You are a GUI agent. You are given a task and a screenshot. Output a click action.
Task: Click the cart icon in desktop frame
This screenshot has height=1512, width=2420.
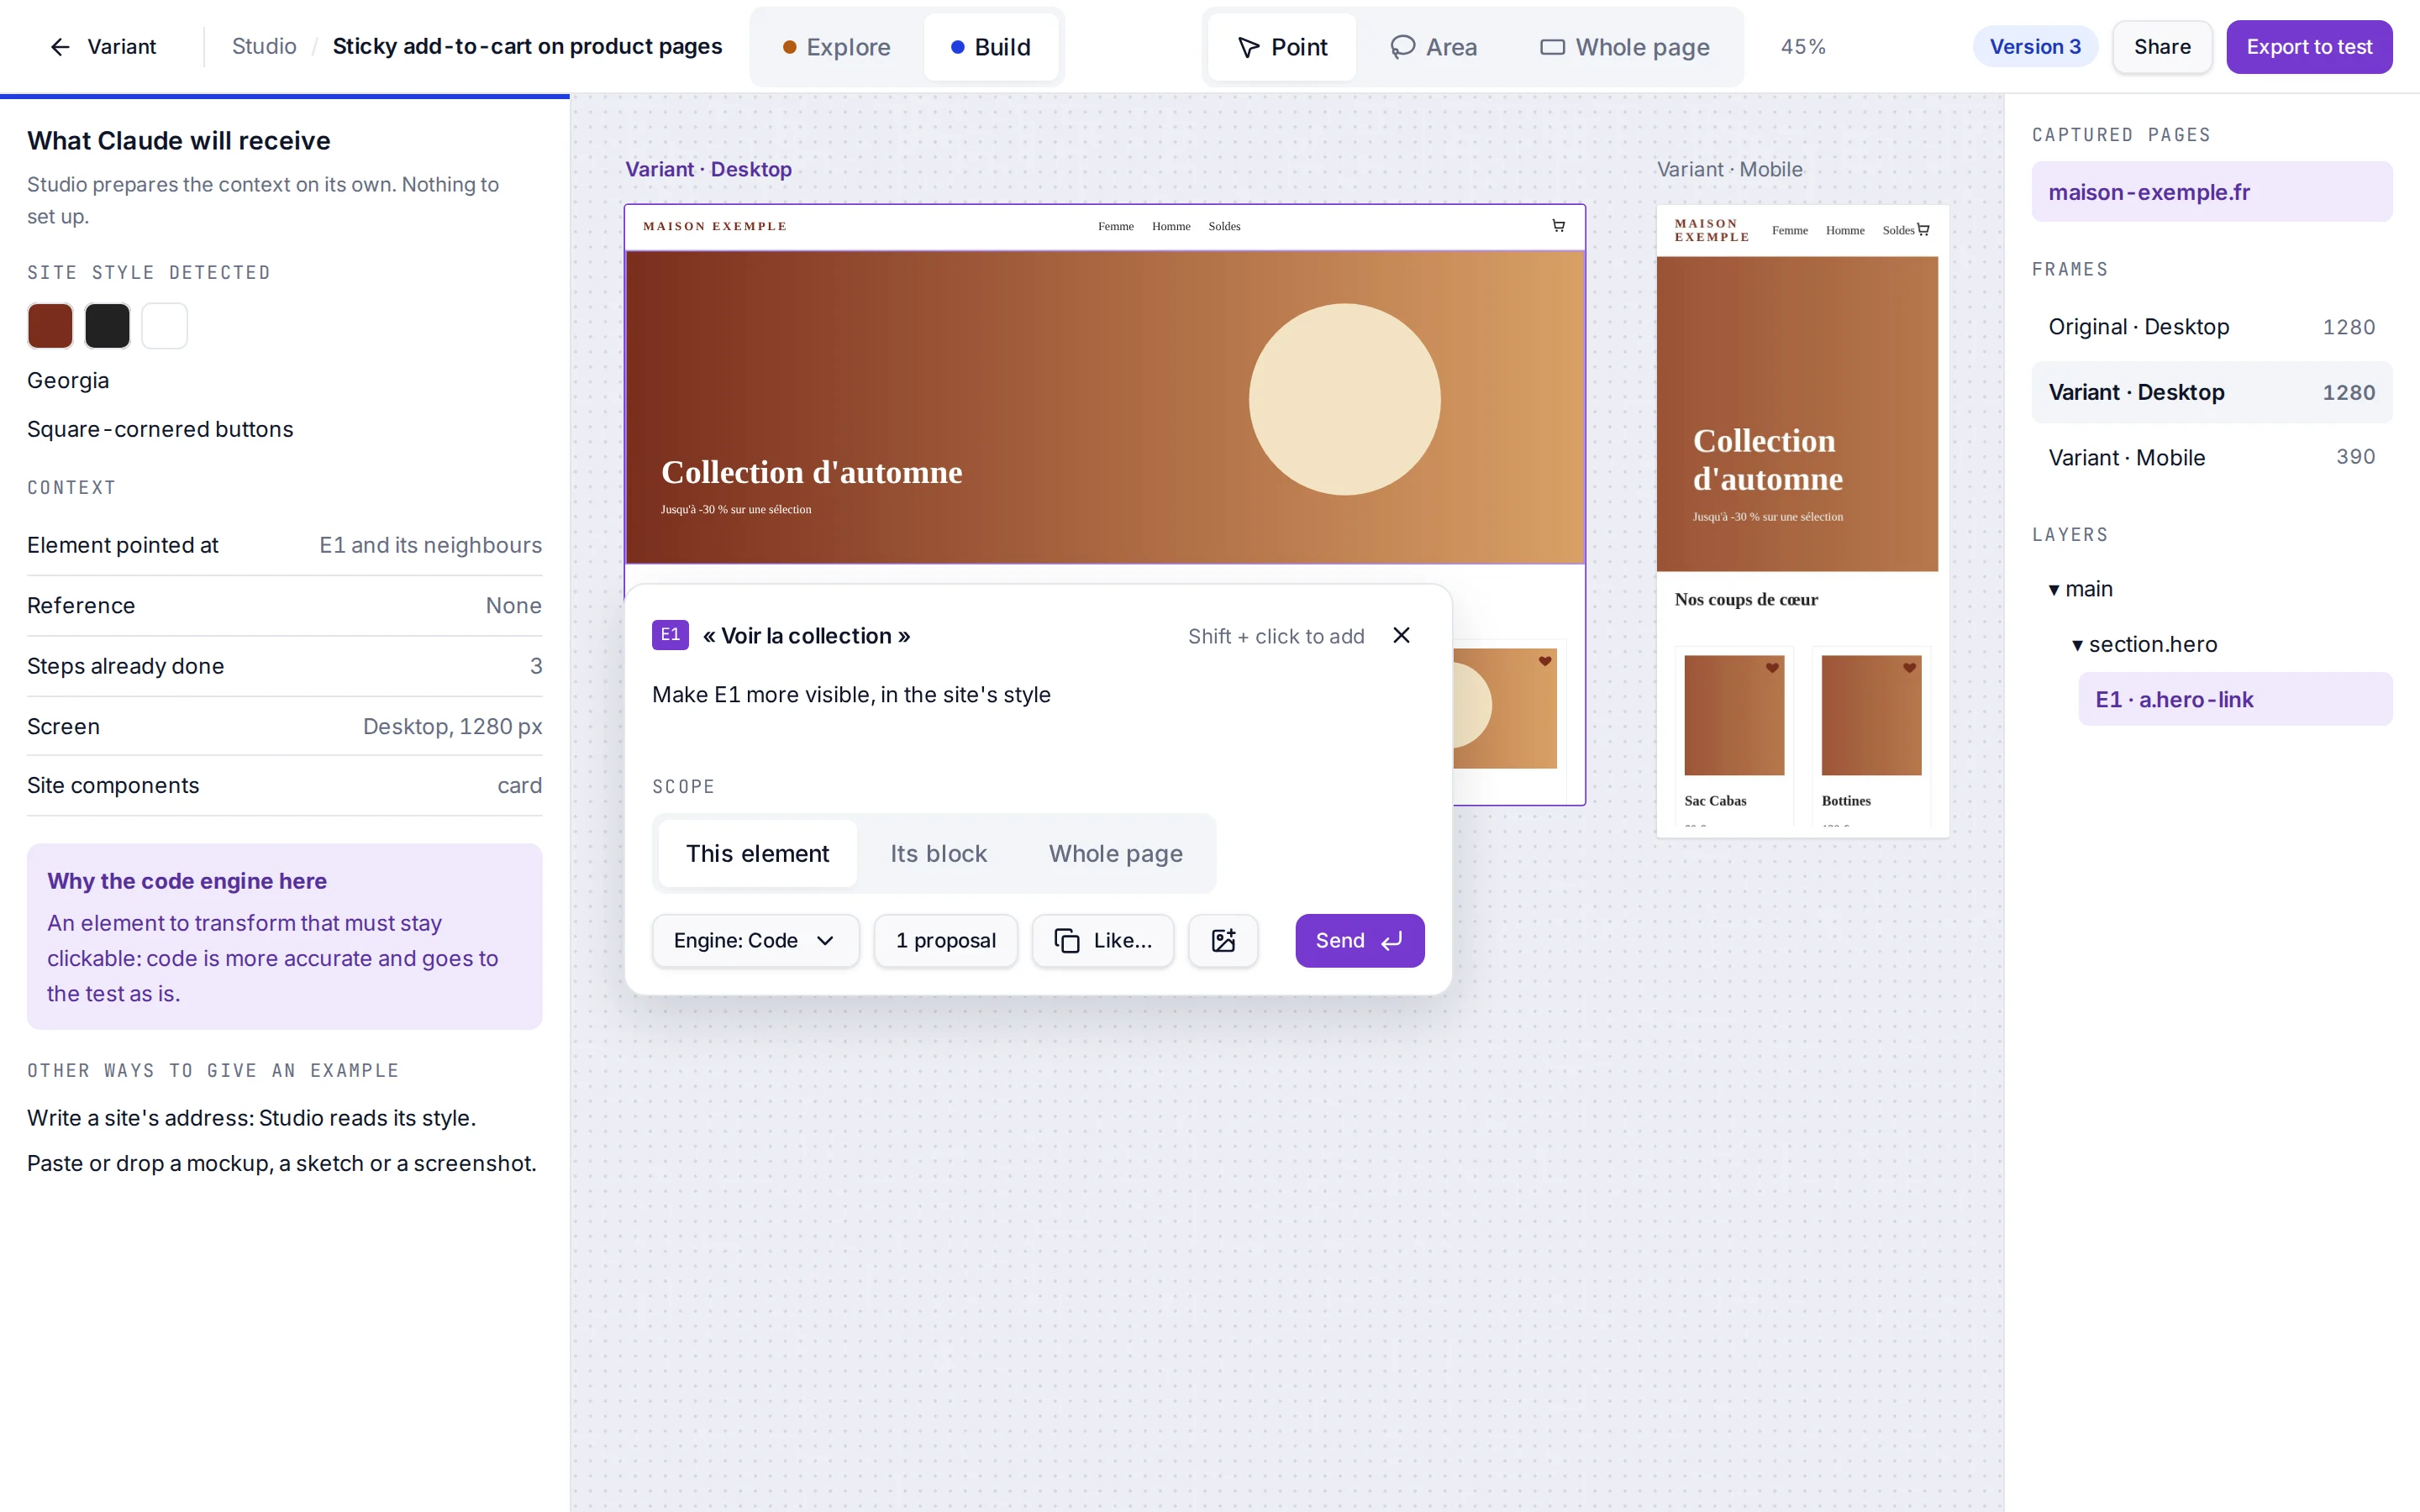tap(1558, 226)
